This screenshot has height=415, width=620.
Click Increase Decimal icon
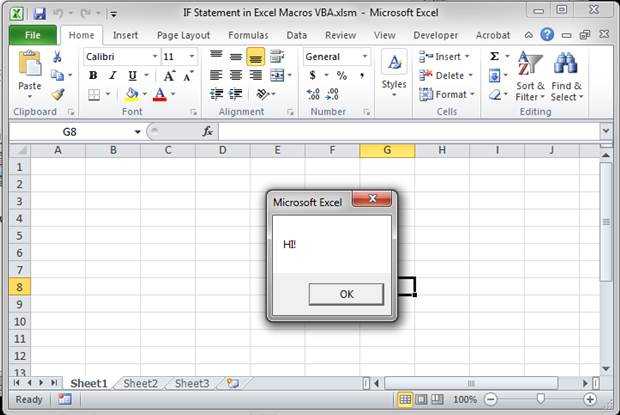click(x=313, y=94)
